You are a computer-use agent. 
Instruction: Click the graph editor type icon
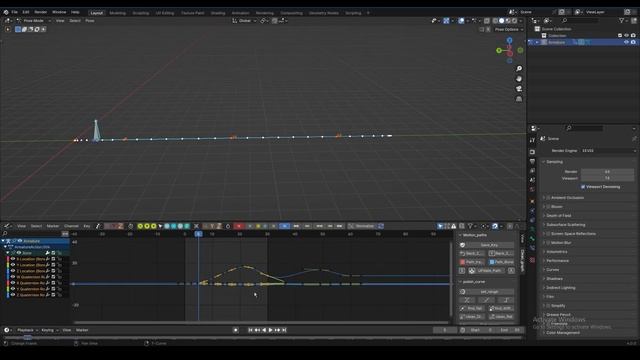click(8, 226)
